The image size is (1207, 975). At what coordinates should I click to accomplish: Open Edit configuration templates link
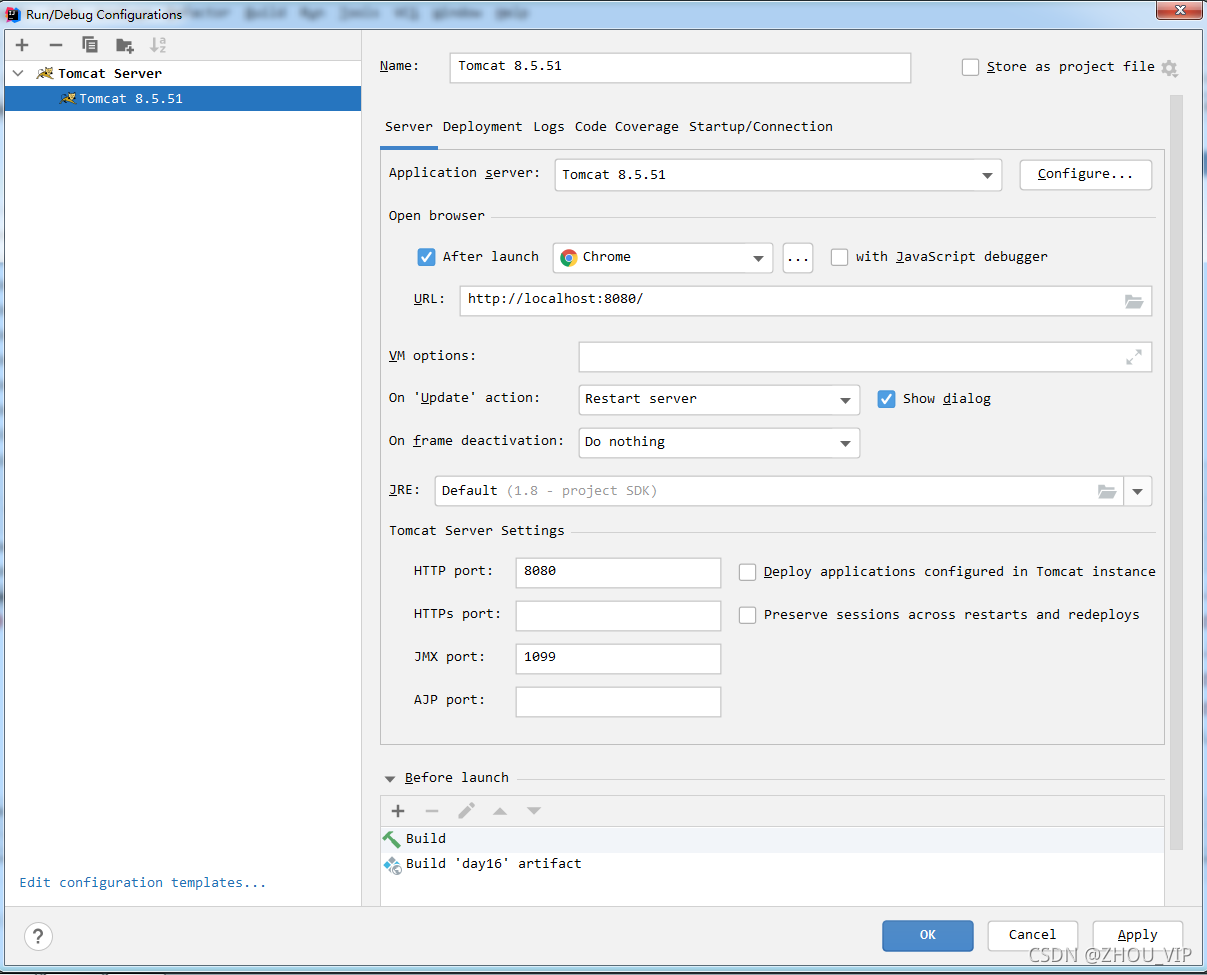pyautogui.click(x=143, y=883)
